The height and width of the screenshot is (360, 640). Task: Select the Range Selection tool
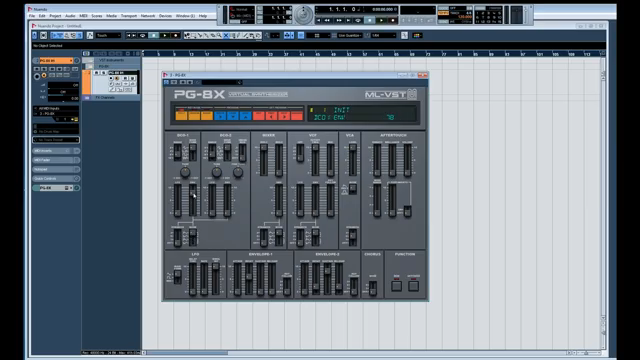(193, 36)
